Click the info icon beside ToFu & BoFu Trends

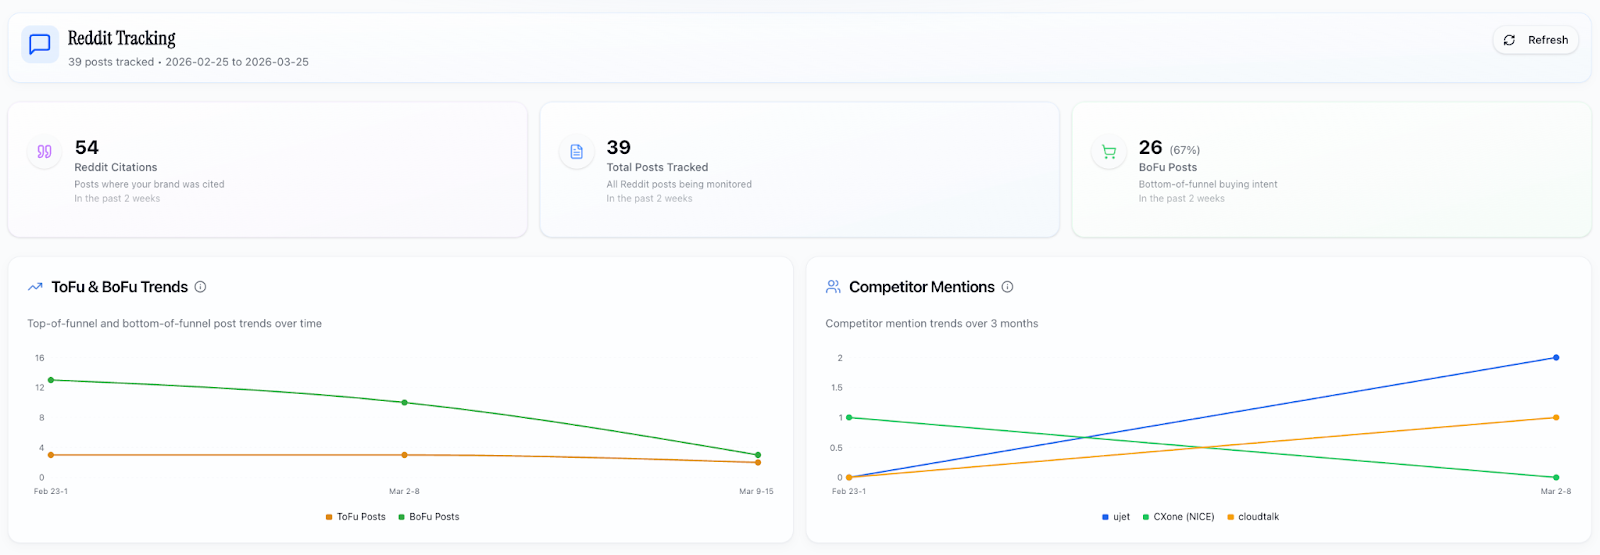(200, 287)
